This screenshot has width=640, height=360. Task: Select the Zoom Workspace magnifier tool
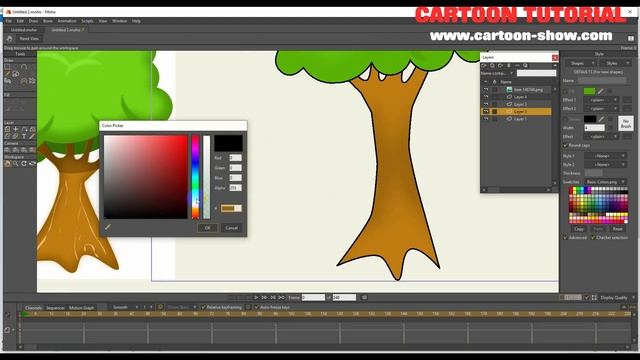point(16,164)
